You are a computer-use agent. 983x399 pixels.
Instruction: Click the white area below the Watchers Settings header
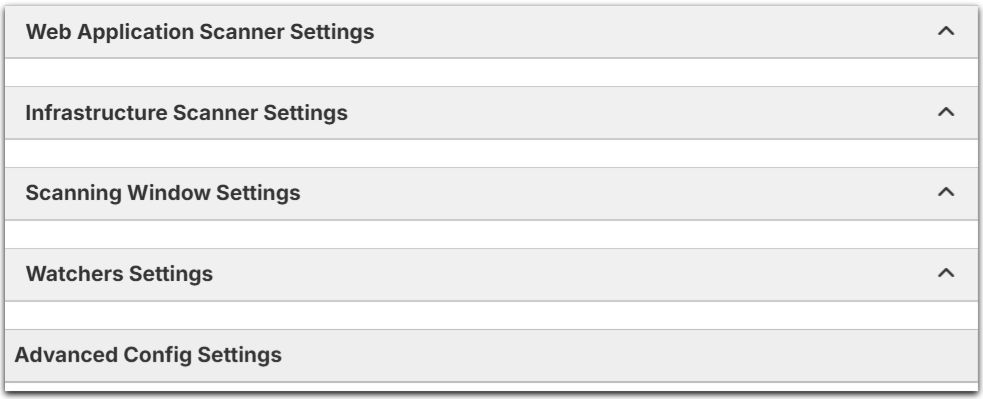[x=491, y=315]
